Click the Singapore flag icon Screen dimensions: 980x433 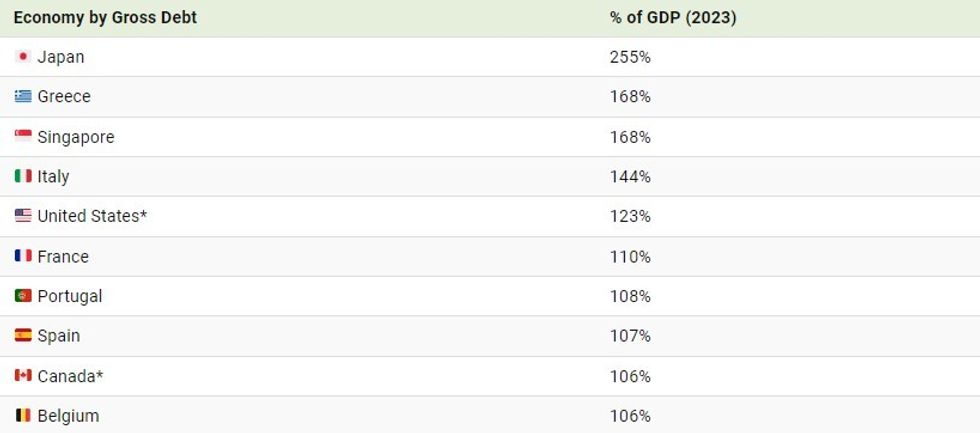pos(23,137)
